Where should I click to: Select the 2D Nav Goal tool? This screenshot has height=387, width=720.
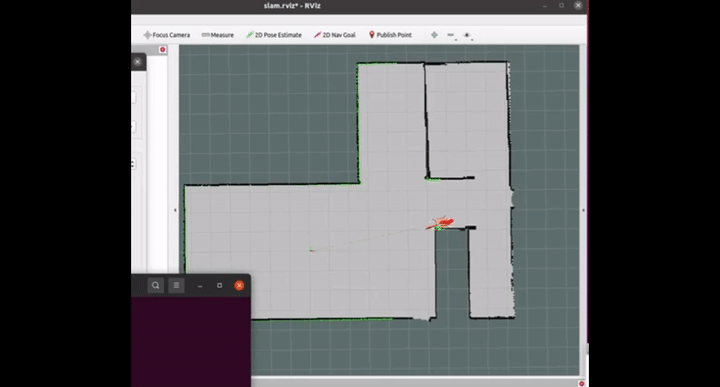(334, 35)
